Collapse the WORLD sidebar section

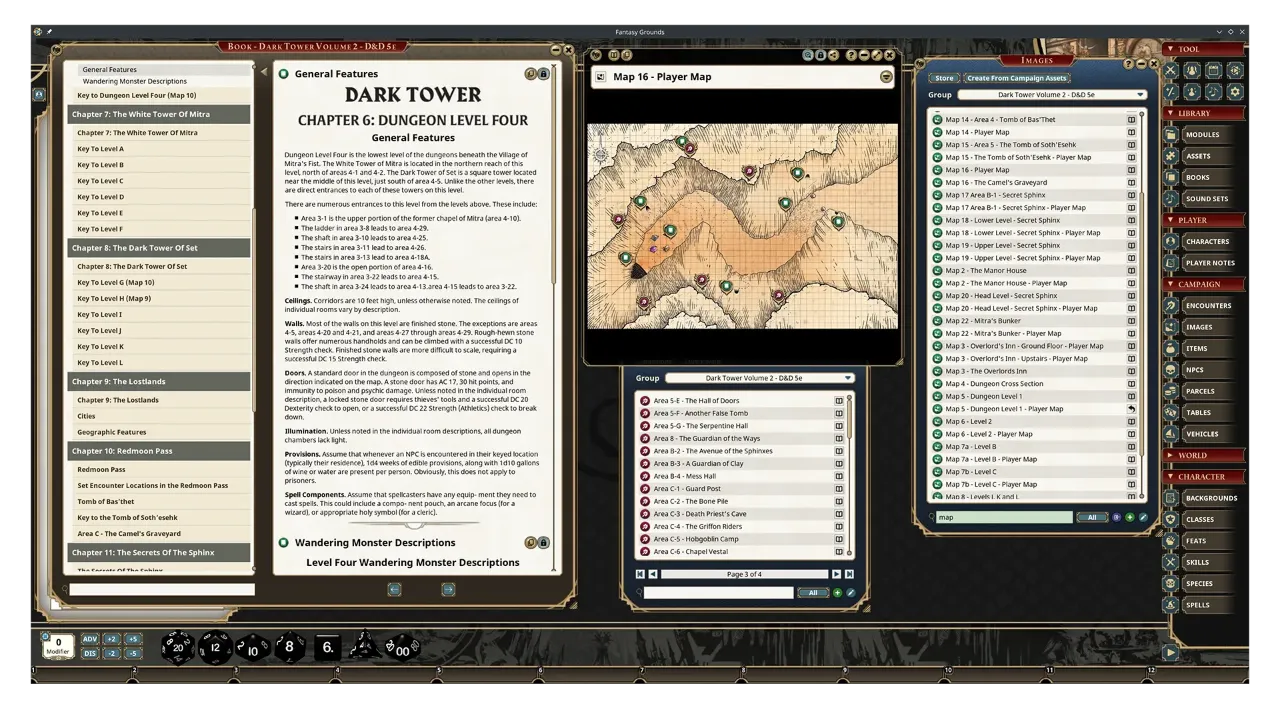pos(1204,455)
